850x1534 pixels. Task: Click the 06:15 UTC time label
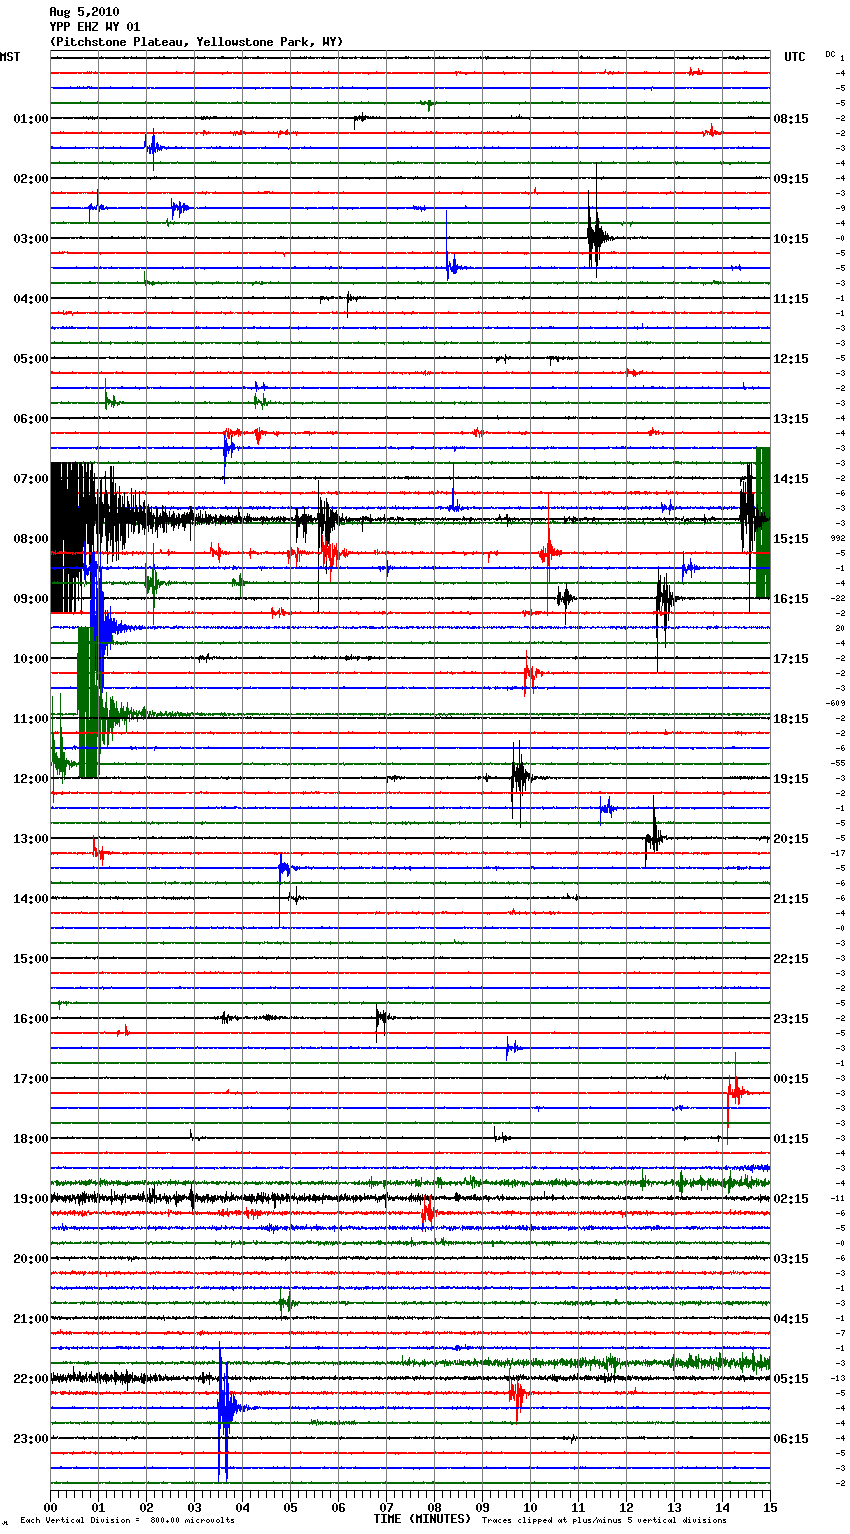tap(791, 1439)
